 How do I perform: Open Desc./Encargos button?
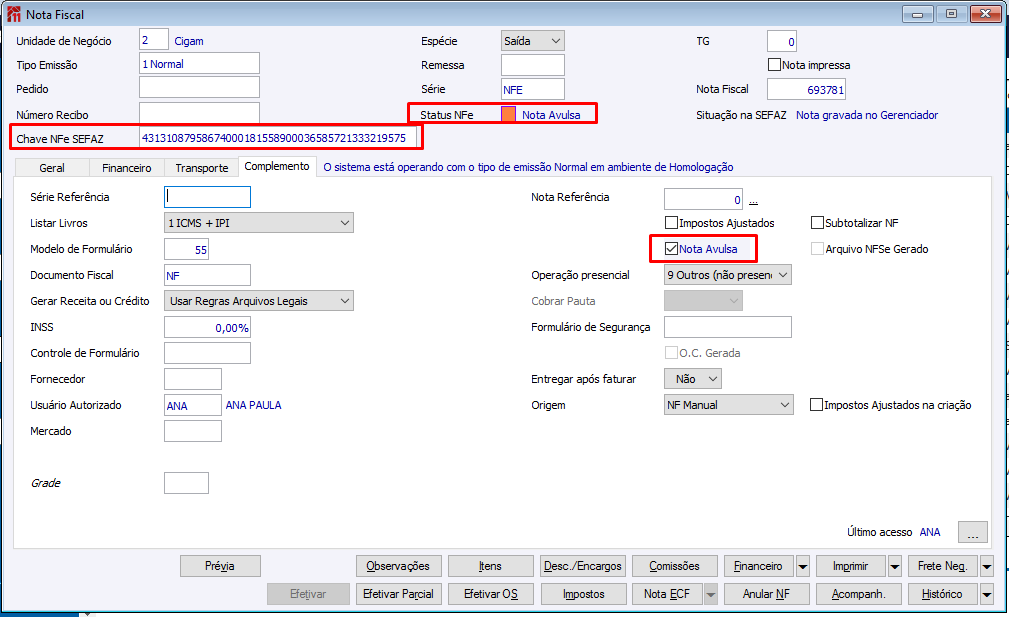click(583, 566)
